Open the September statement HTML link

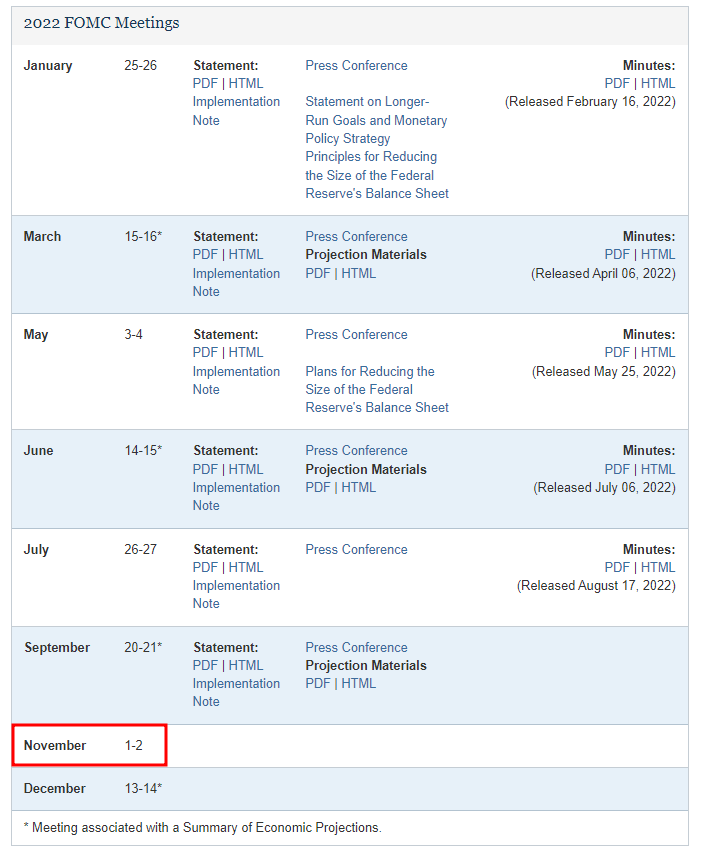point(246,666)
